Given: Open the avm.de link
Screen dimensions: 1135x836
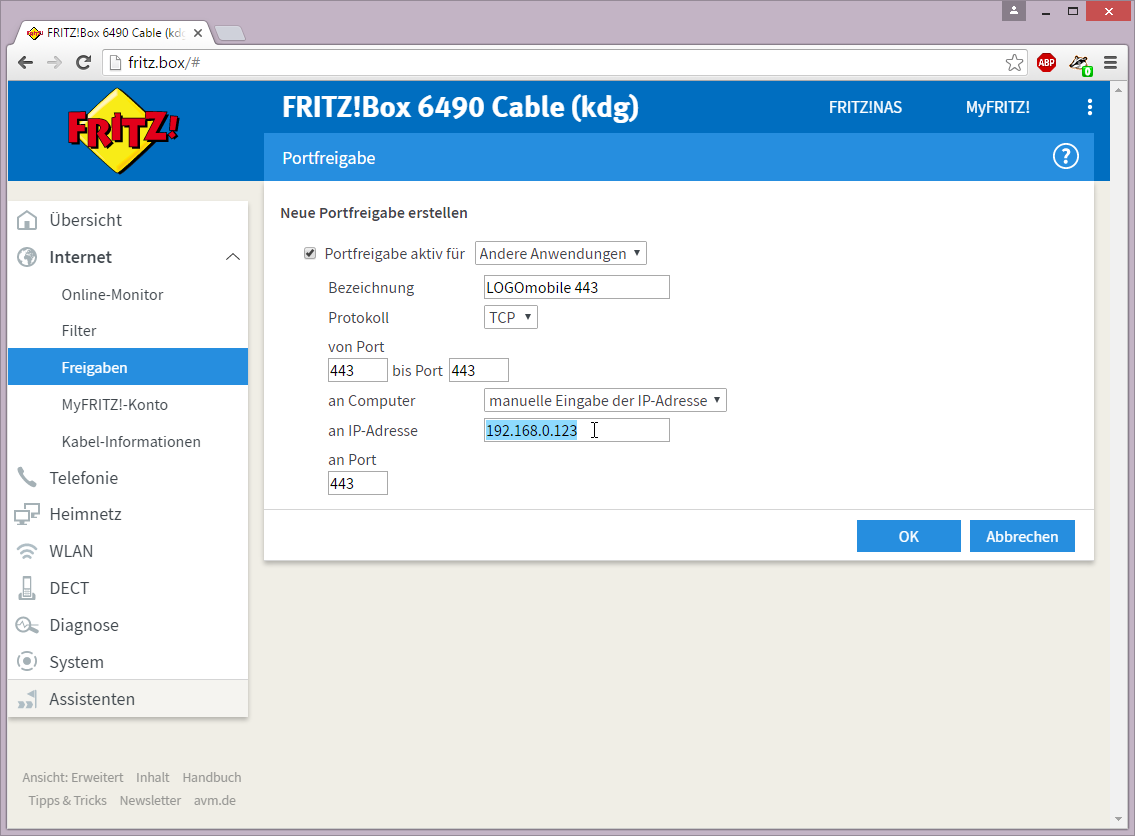Looking at the screenshot, I should [x=214, y=801].
